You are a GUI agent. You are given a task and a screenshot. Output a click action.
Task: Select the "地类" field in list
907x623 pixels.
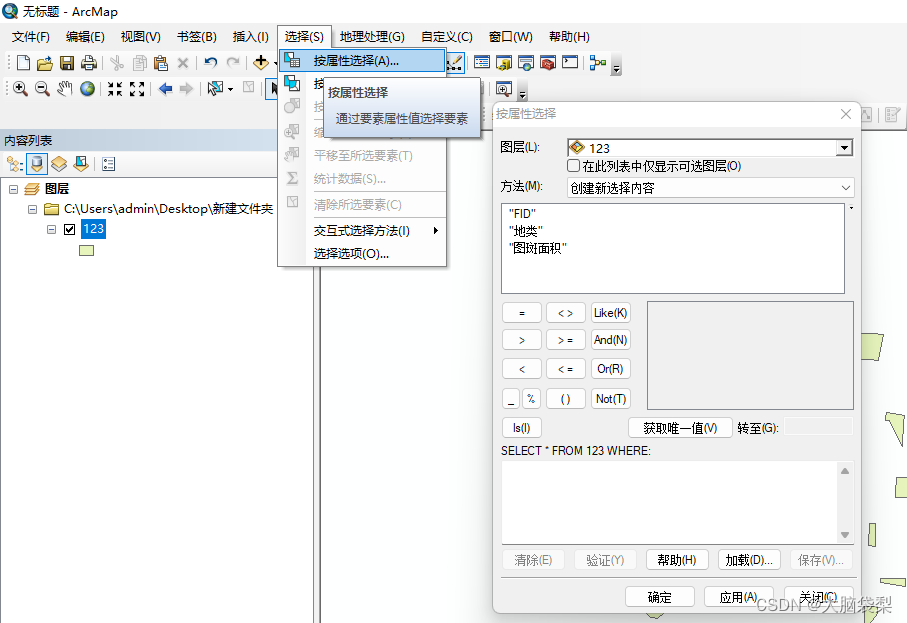[526, 231]
